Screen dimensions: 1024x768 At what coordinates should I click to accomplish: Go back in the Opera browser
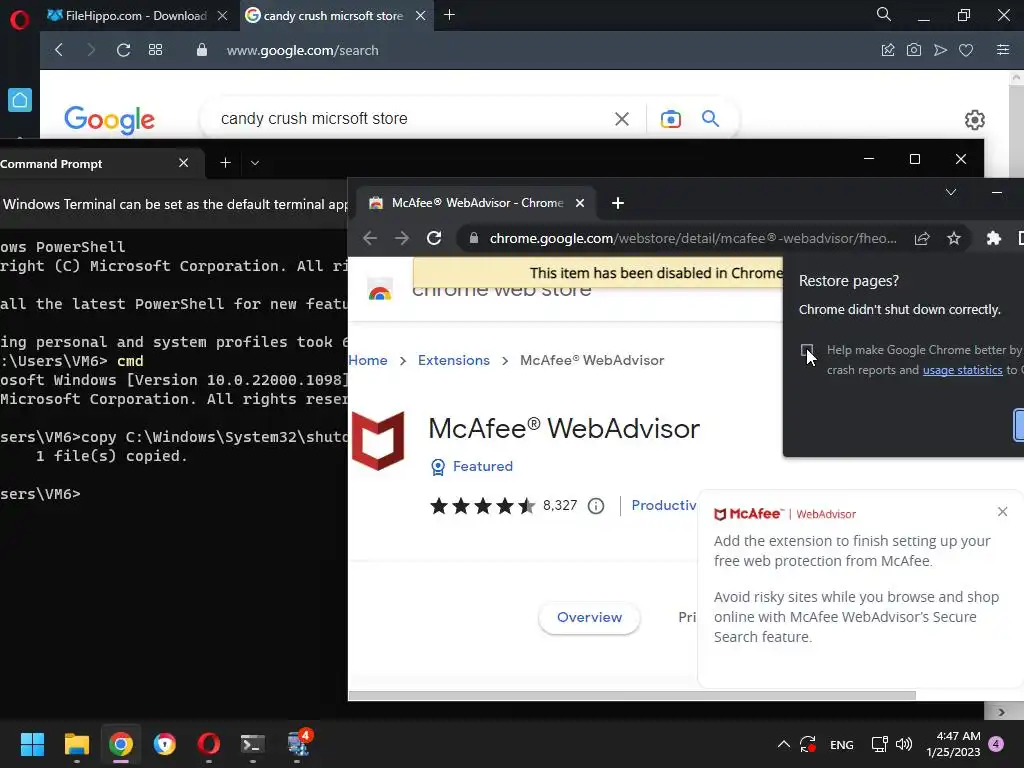pyautogui.click(x=59, y=50)
